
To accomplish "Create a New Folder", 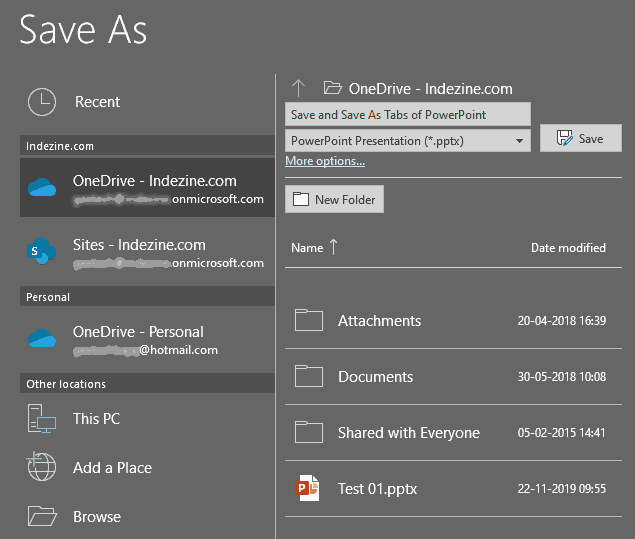I will (335, 199).
